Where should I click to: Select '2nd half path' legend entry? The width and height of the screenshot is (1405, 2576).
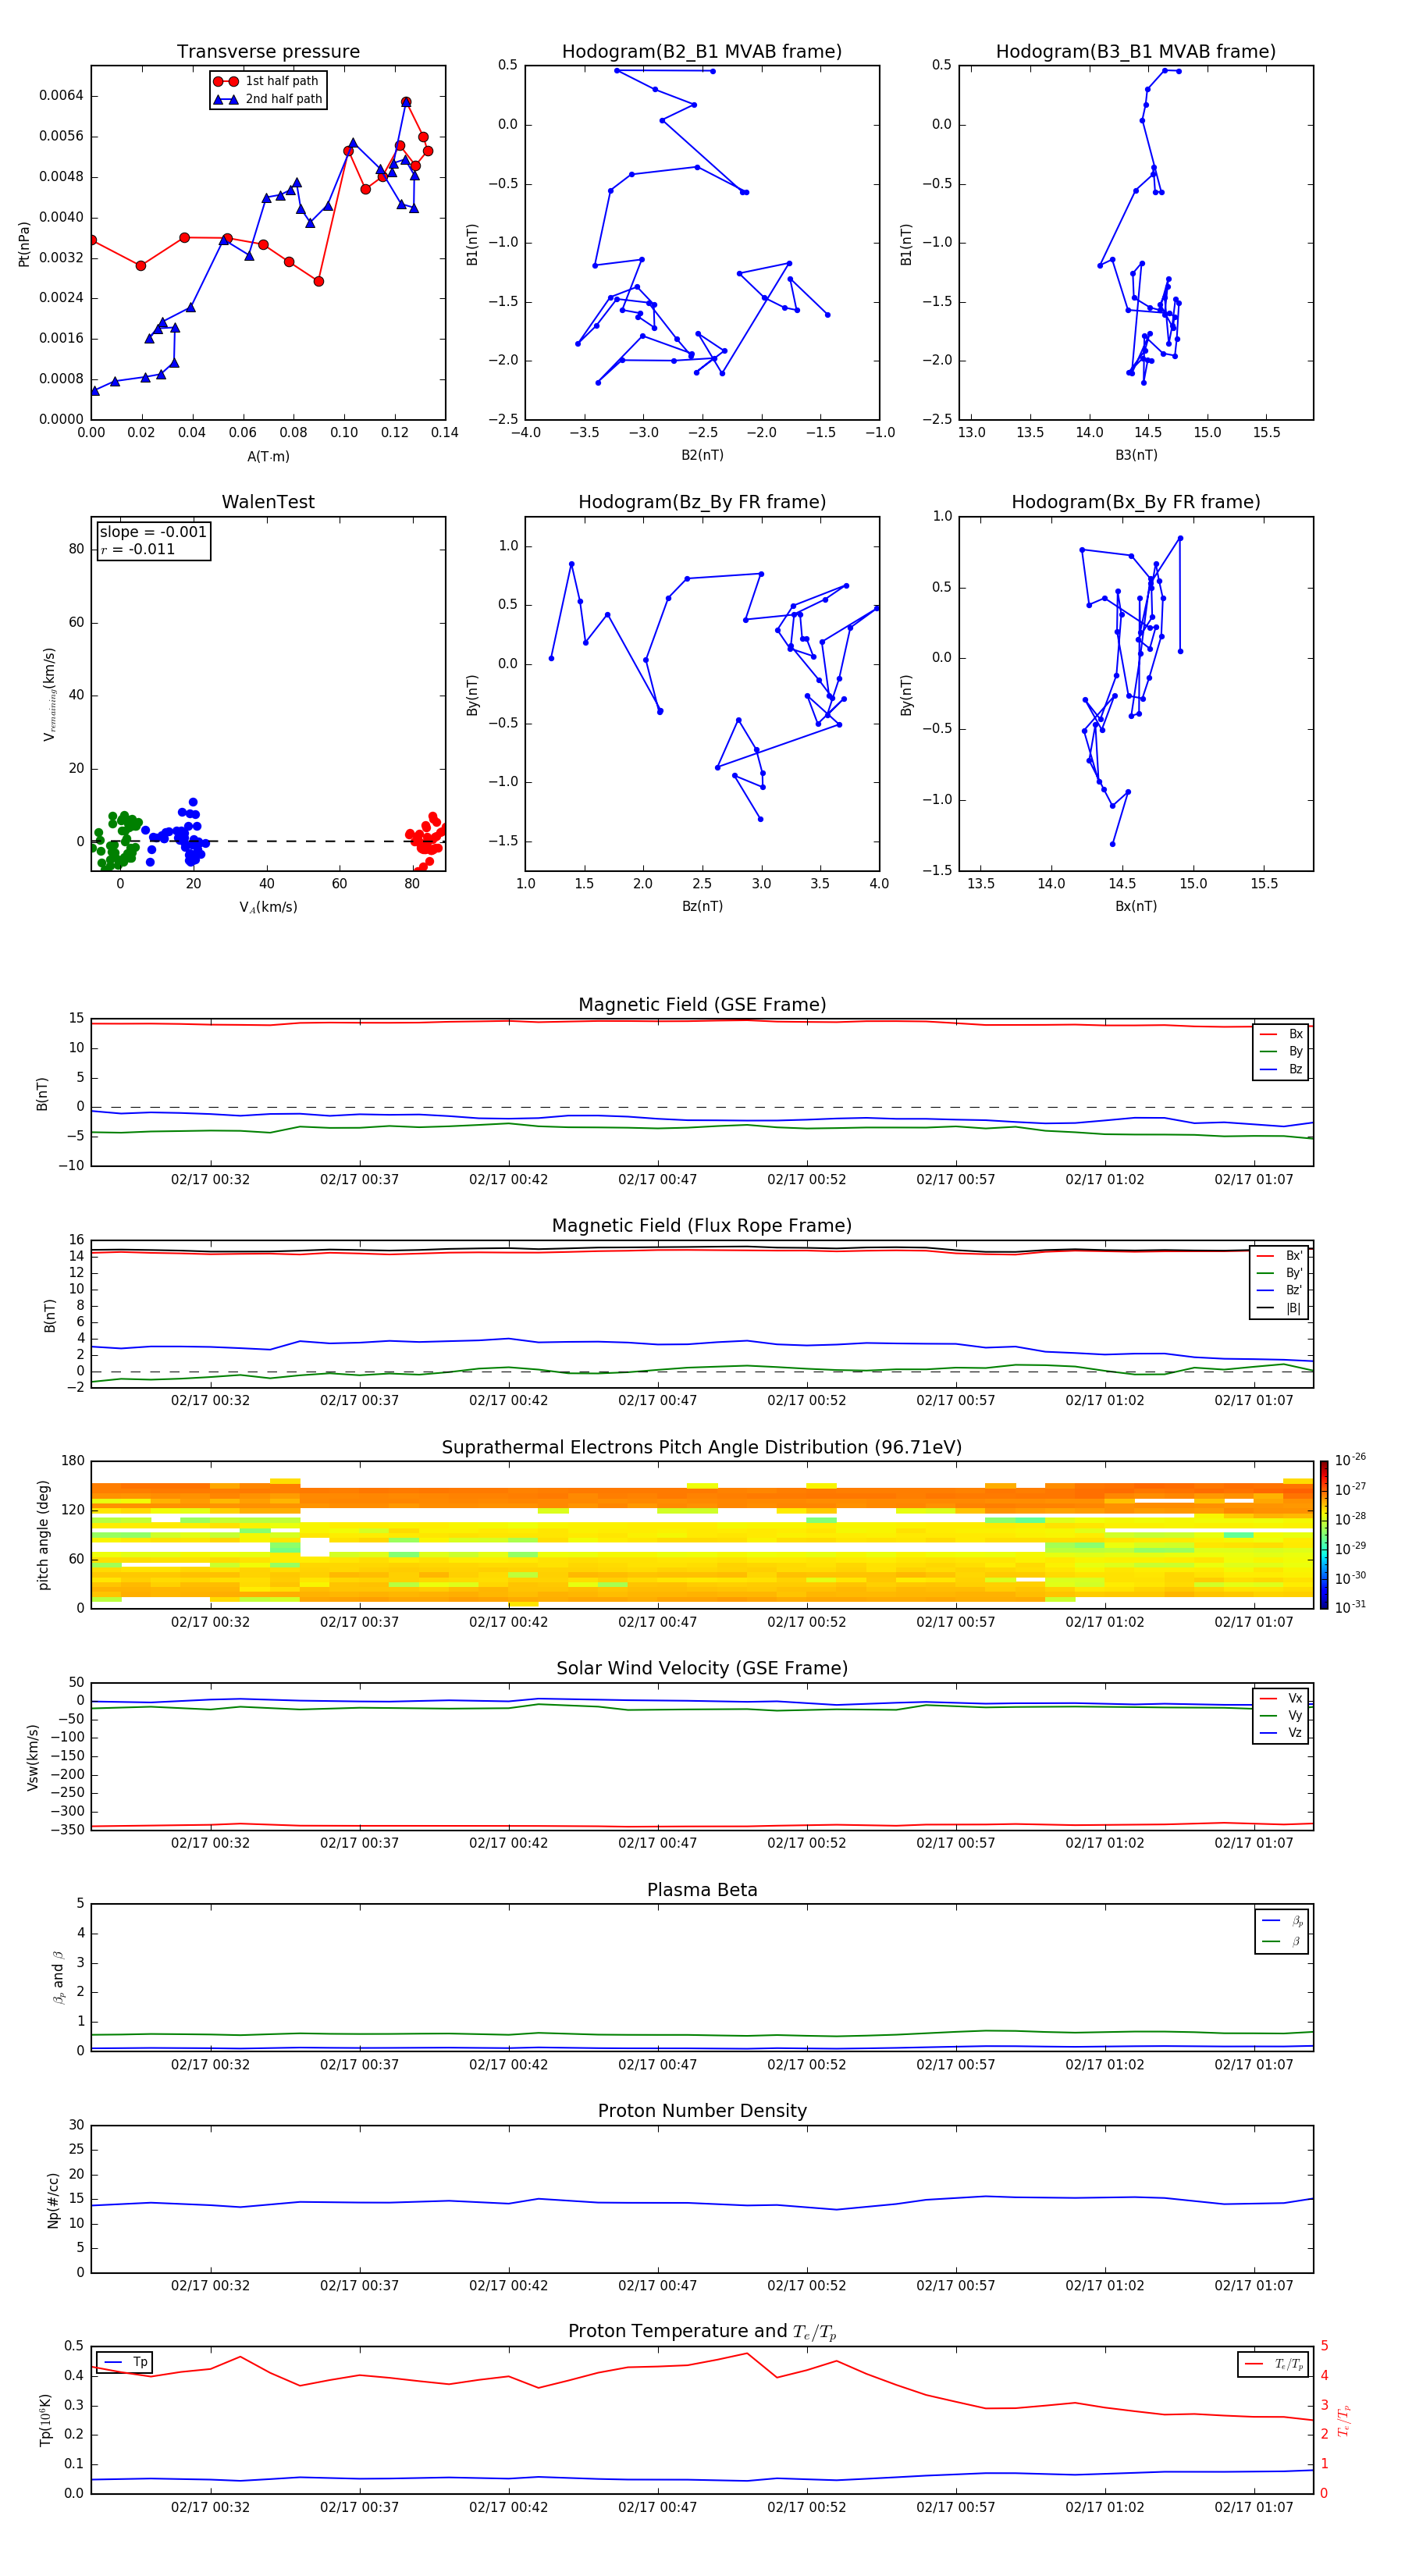(x=268, y=99)
